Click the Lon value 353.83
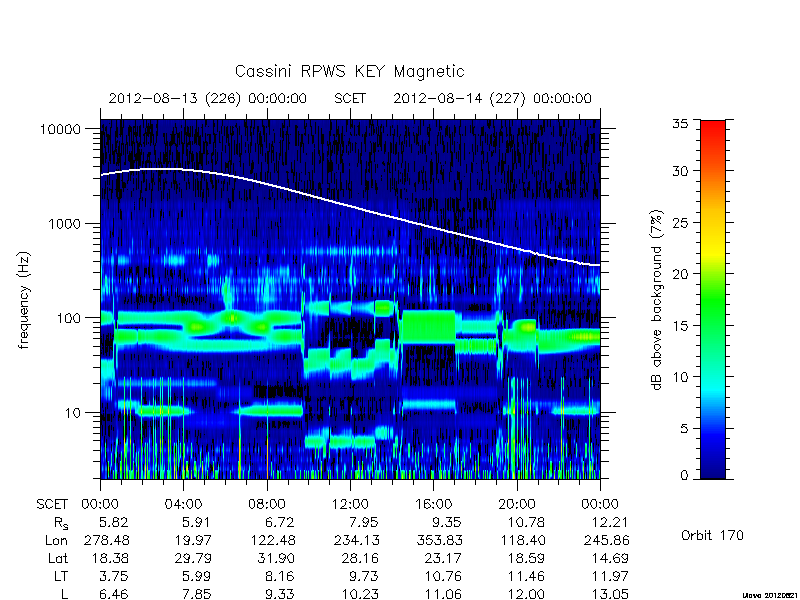800x600 pixels. (439, 540)
